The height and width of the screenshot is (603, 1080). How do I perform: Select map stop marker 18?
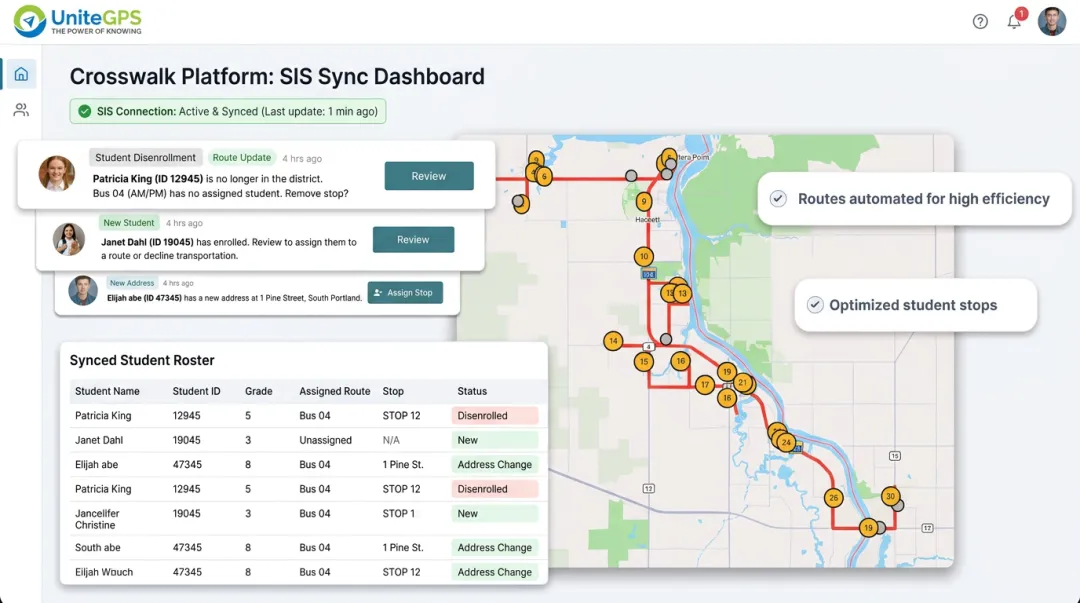(727, 398)
